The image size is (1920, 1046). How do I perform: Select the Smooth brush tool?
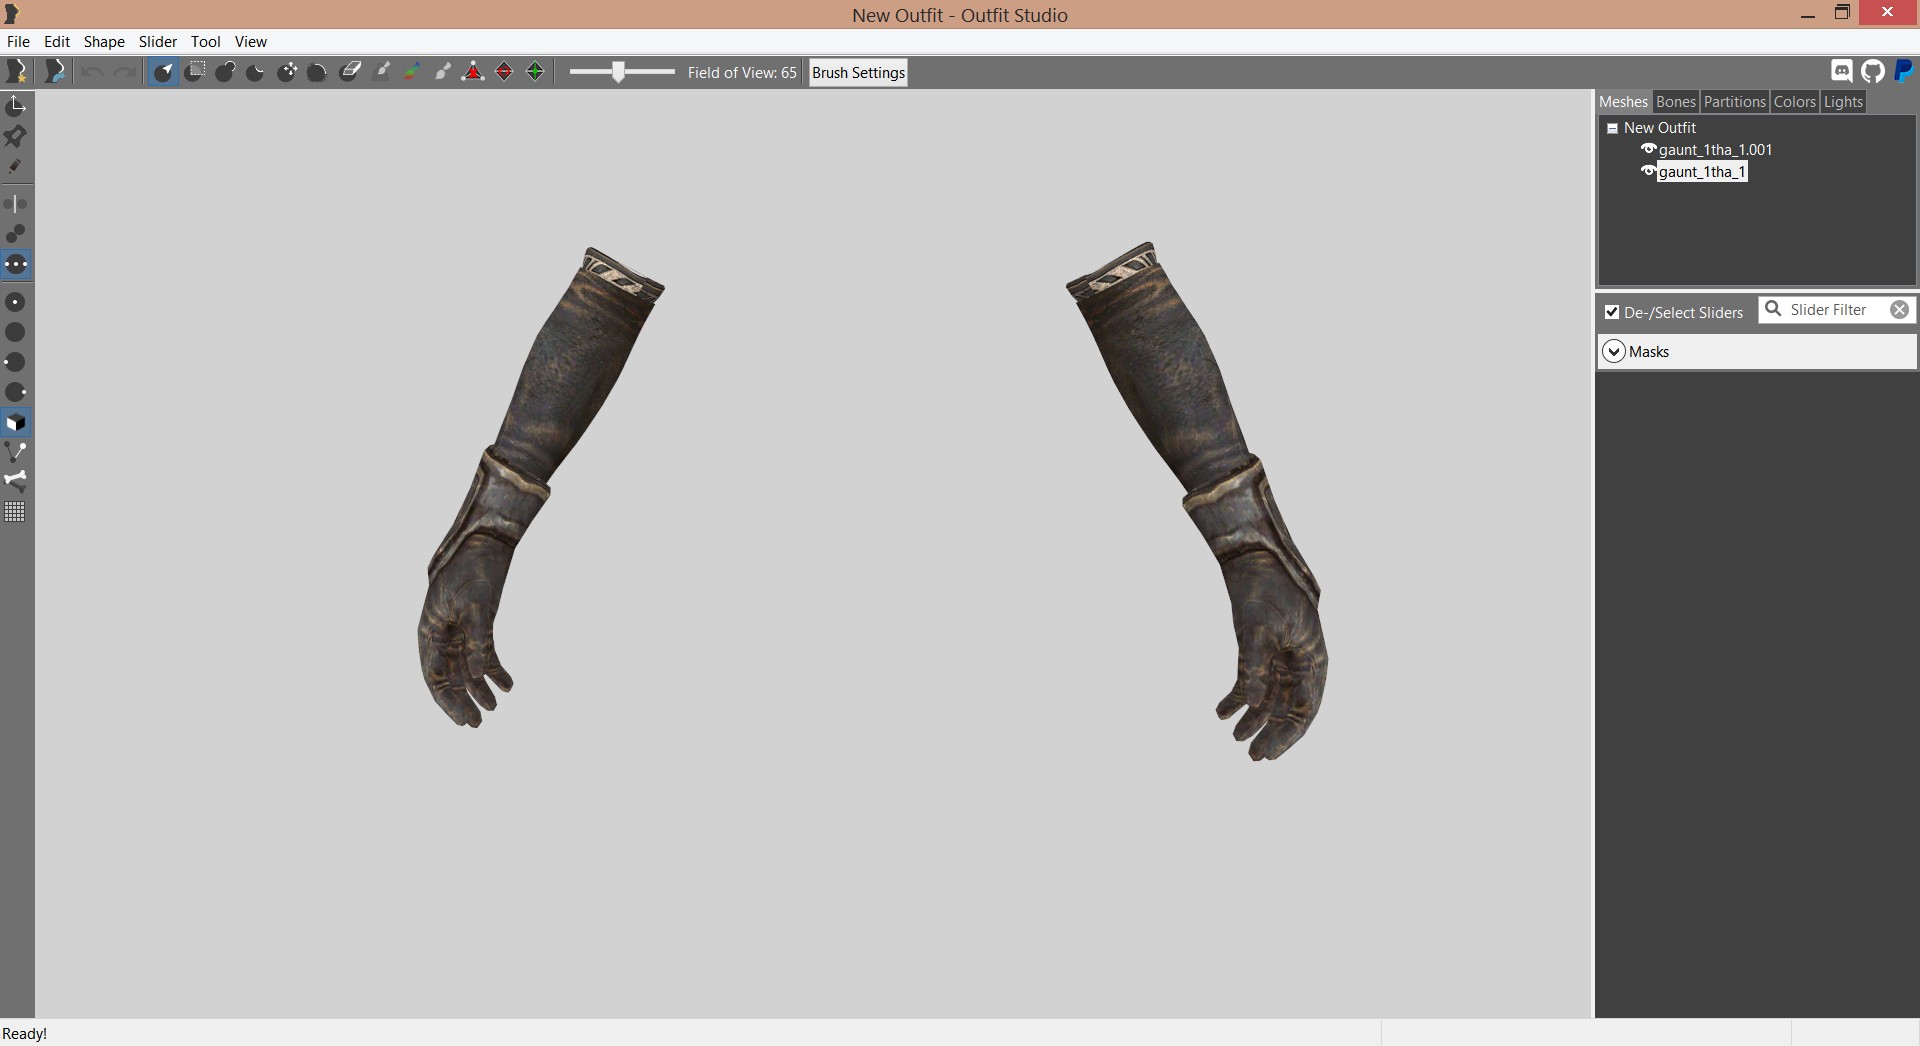317,72
